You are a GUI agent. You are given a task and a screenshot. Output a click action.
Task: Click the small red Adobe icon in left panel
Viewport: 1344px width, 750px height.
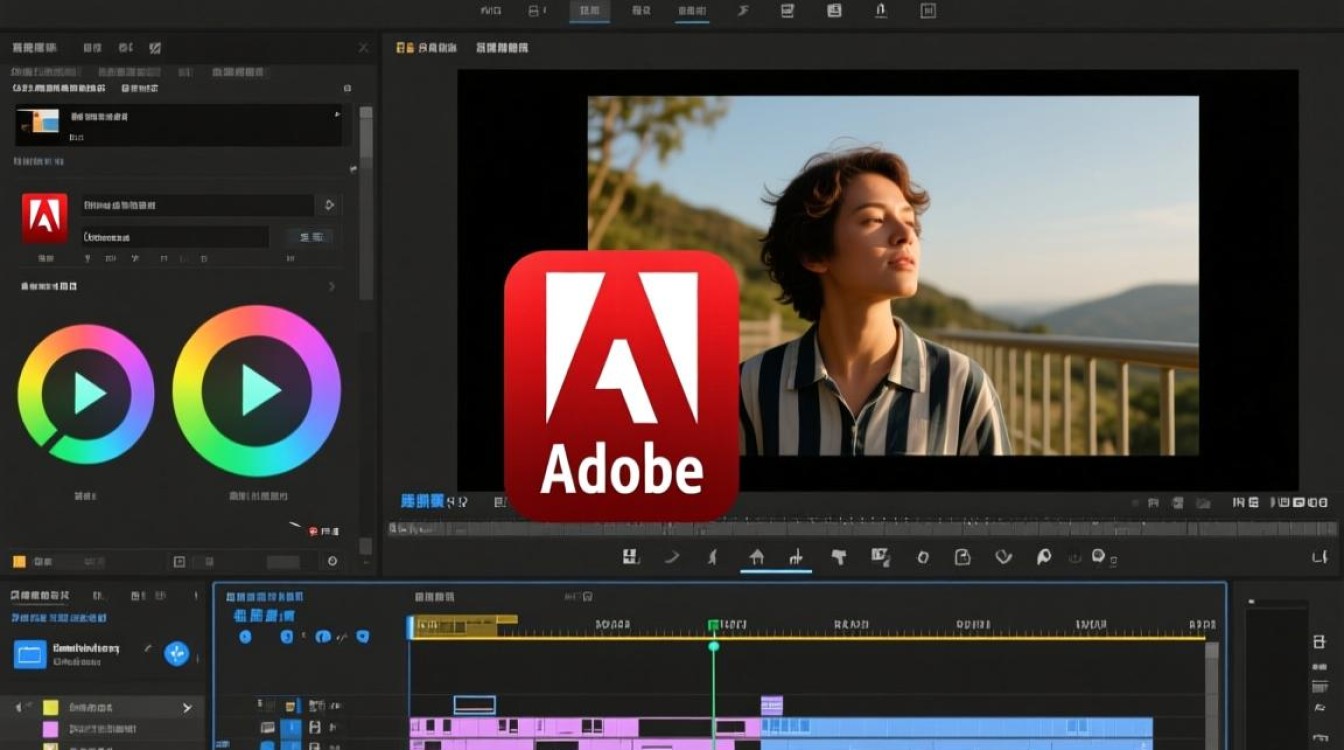point(45,219)
